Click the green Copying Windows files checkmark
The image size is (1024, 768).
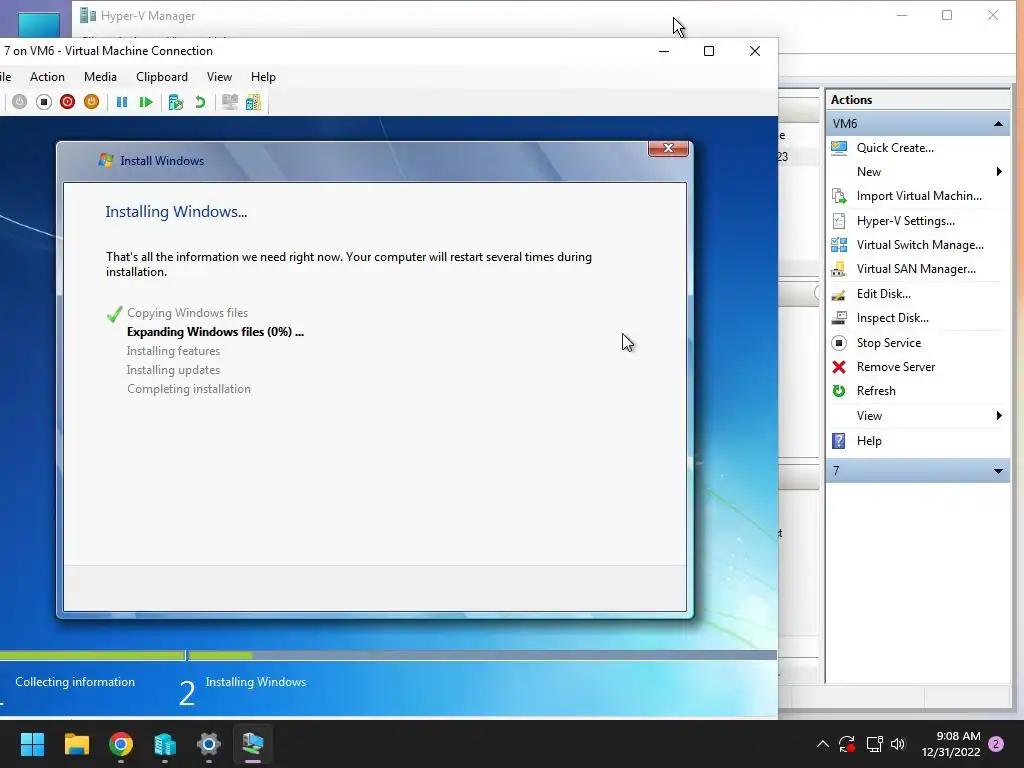pyautogui.click(x=114, y=314)
